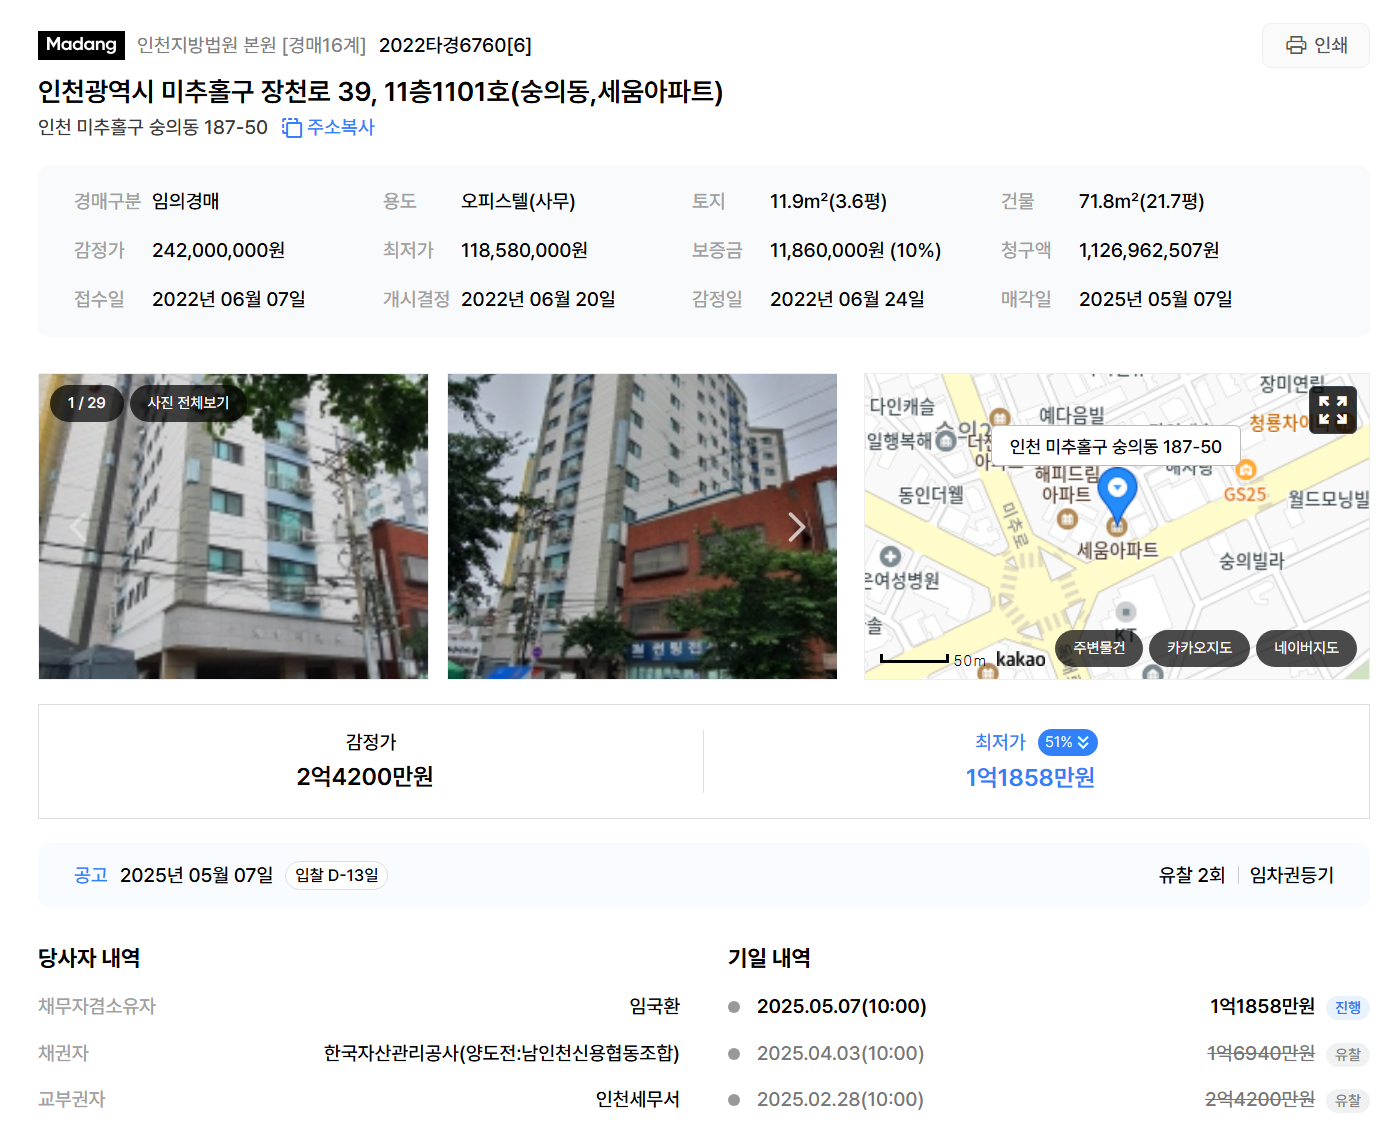Click the court name 인천지방법원 본원 [경매16계]
The width and height of the screenshot is (1384, 1128).
[x=251, y=45]
